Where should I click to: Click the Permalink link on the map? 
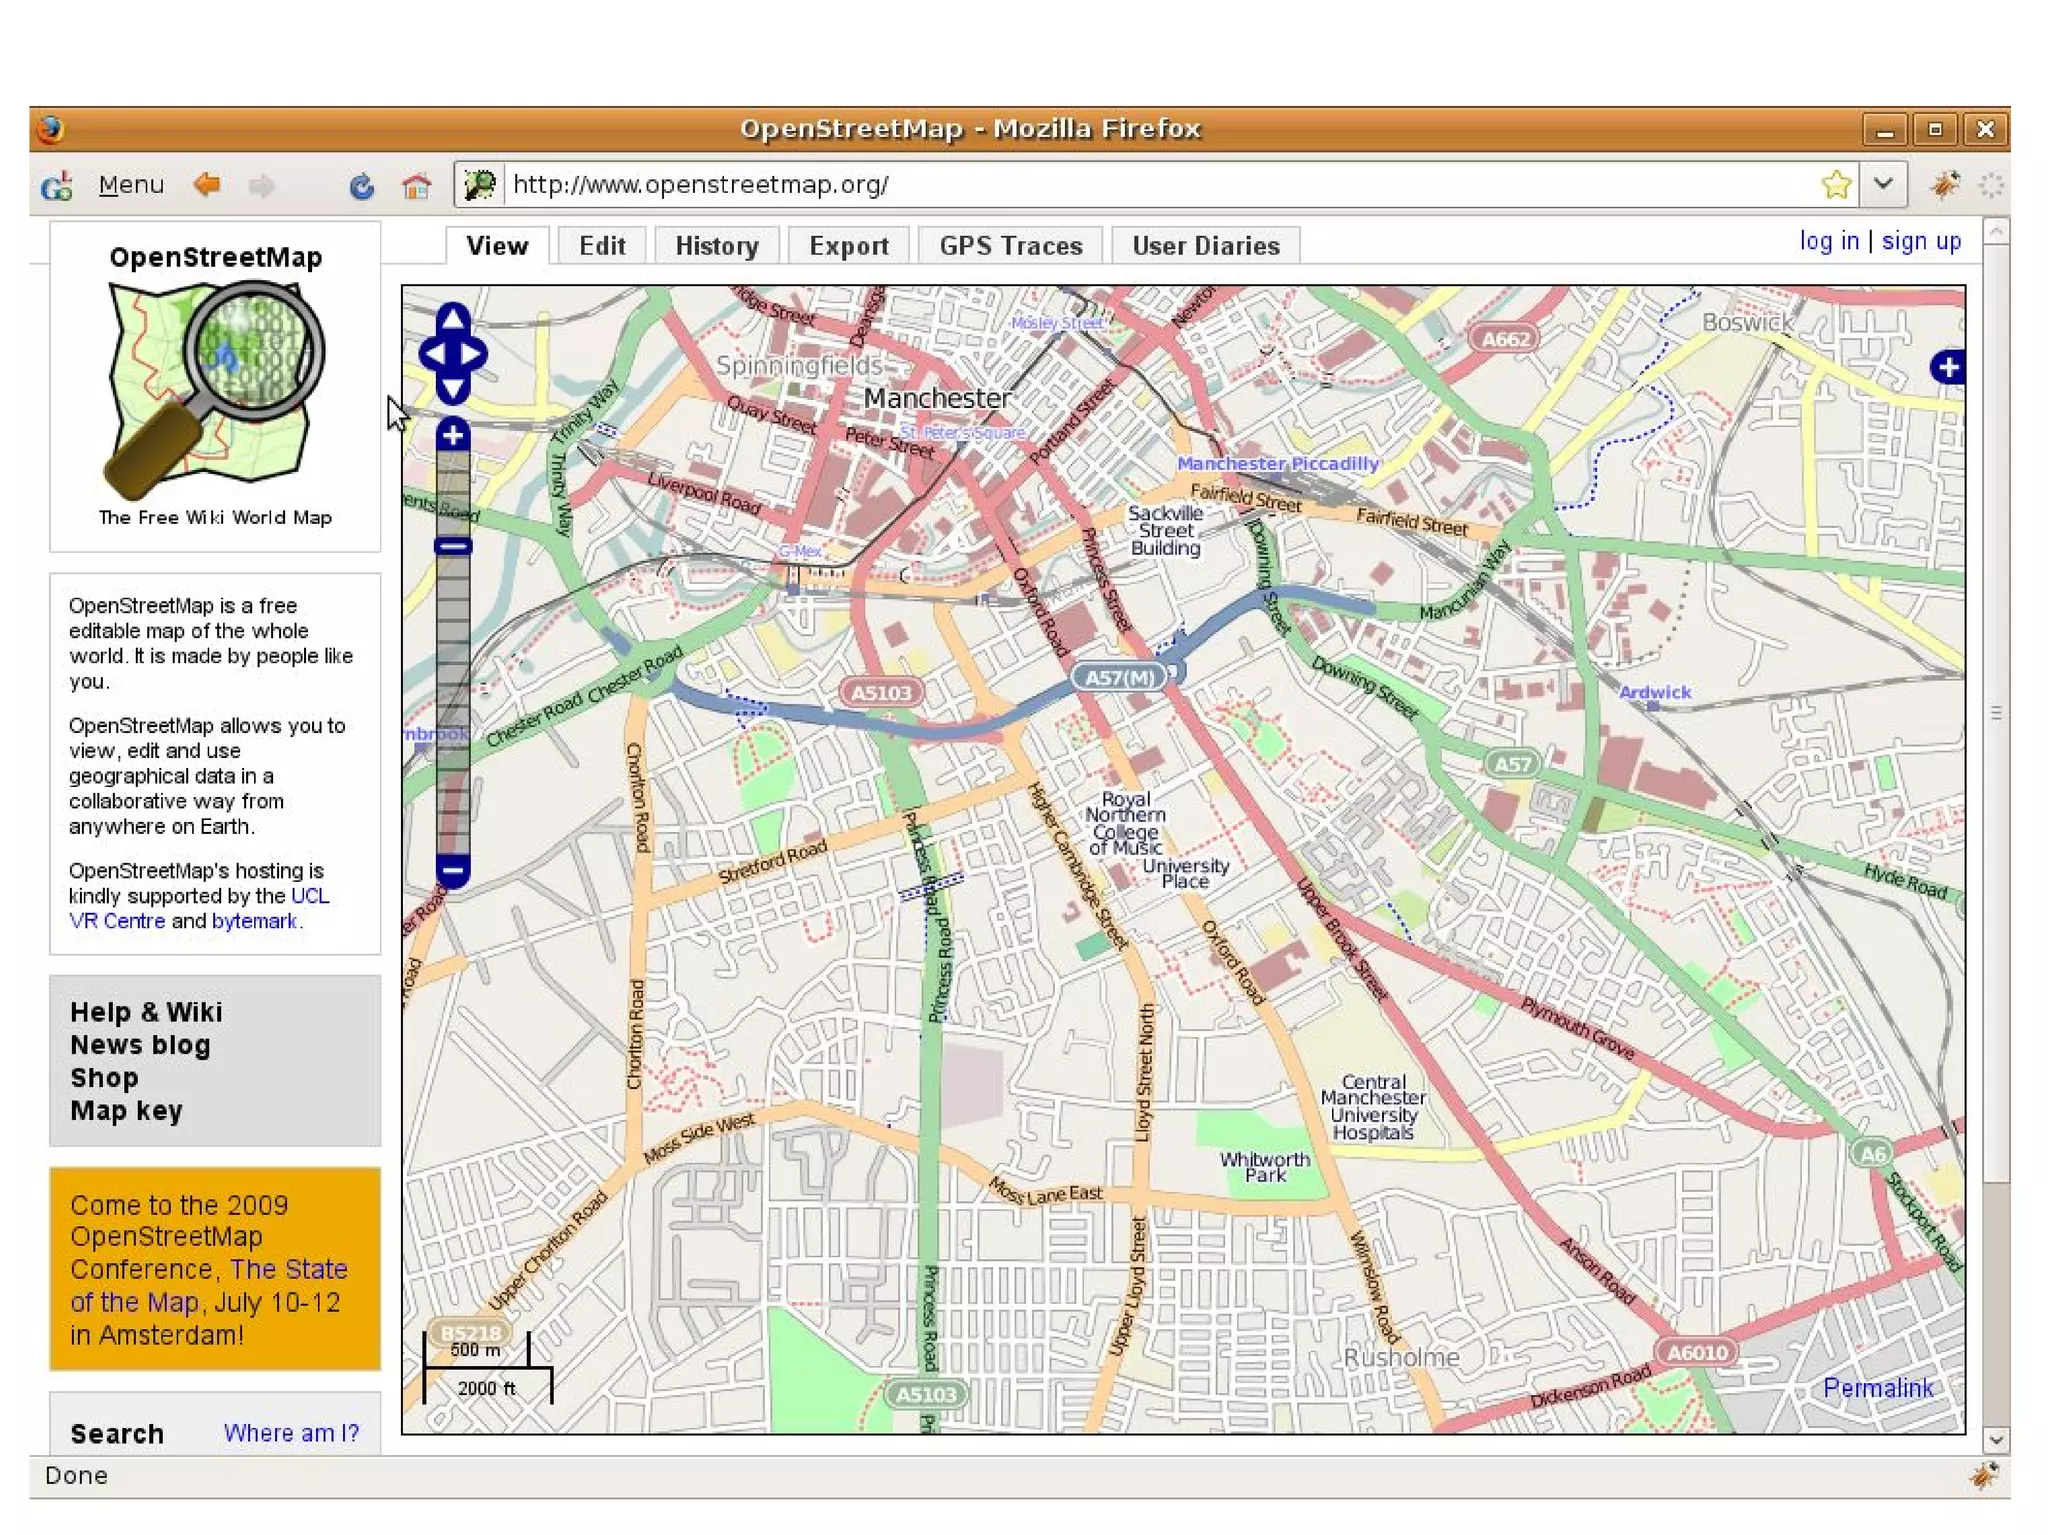1878,1388
